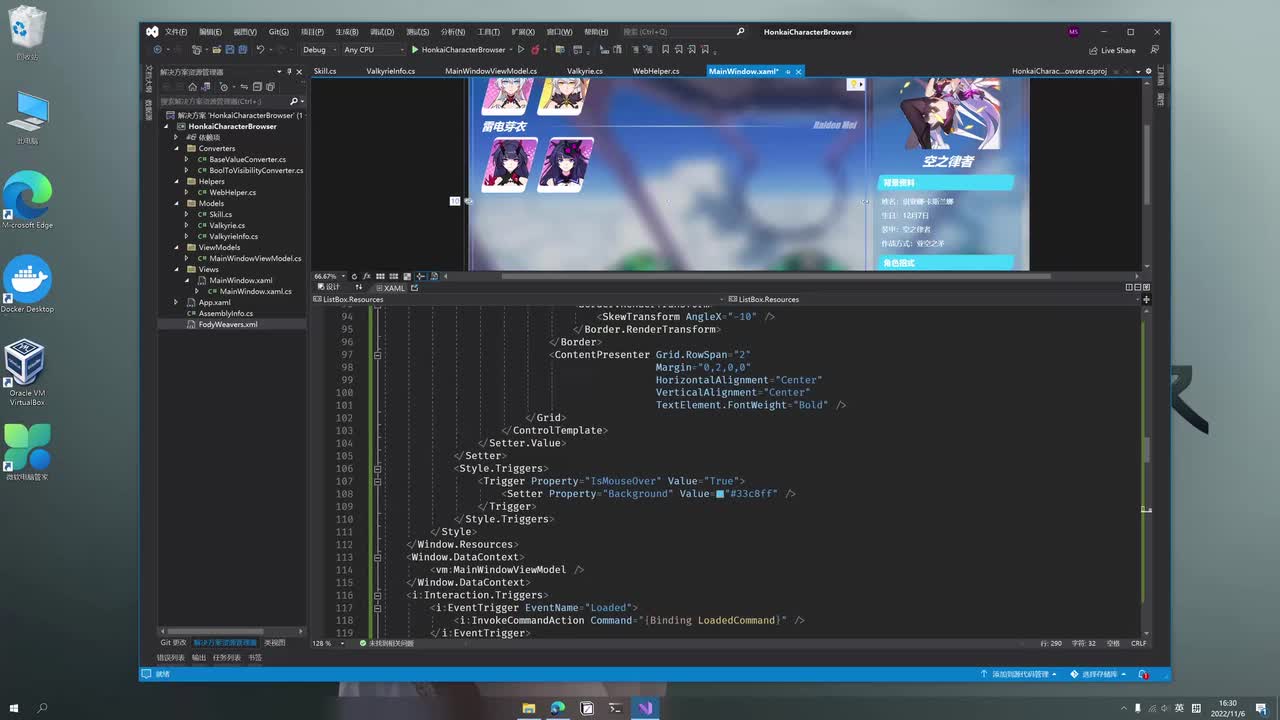The height and width of the screenshot is (720, 1280).
Task: Click the Save toolbar icon
Action: tap(230, 50)
